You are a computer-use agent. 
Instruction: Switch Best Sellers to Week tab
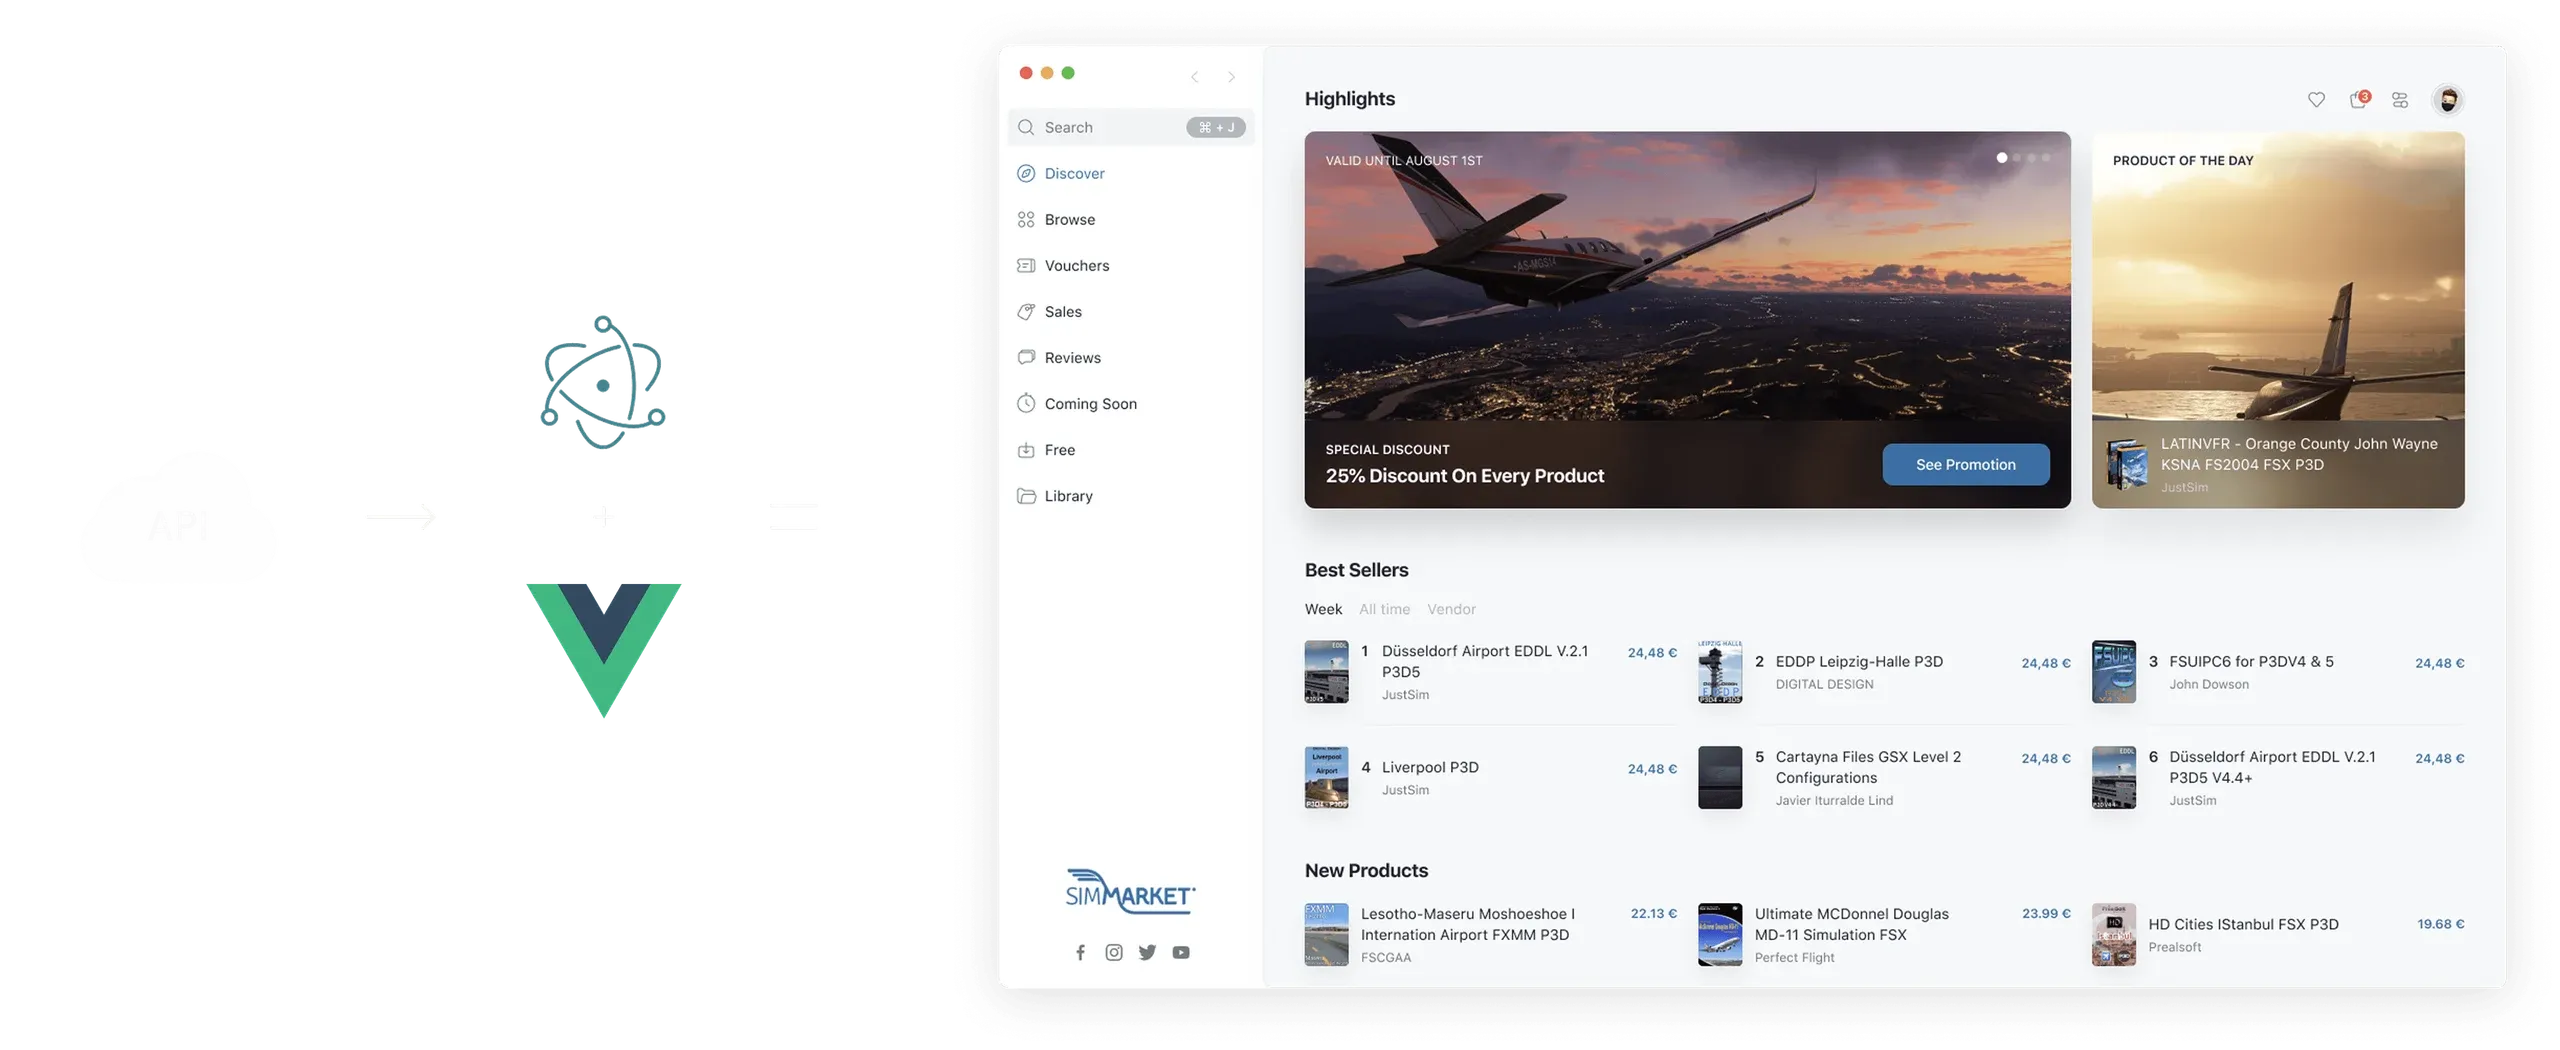pos(1323,609)
